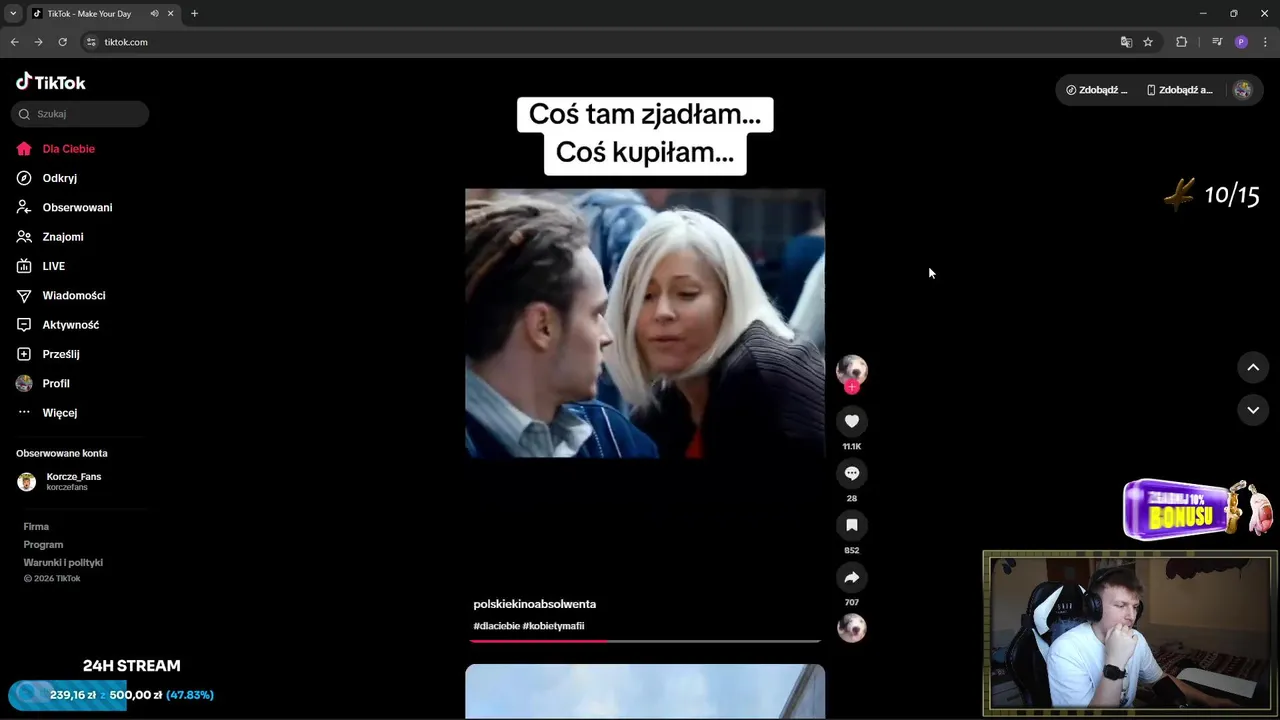Go forward in the browser
The width and height of the screenshot is (1280, 720).
(x=38, y=42)
